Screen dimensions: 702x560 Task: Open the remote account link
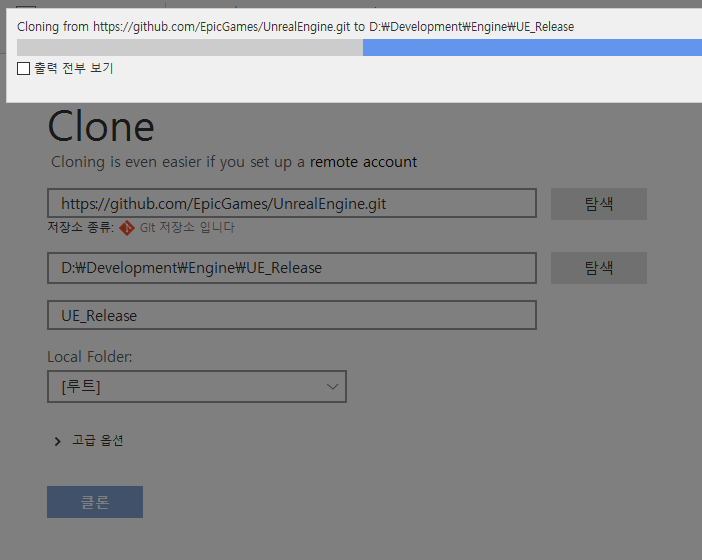pyautogui.click(x=363, y=162)
